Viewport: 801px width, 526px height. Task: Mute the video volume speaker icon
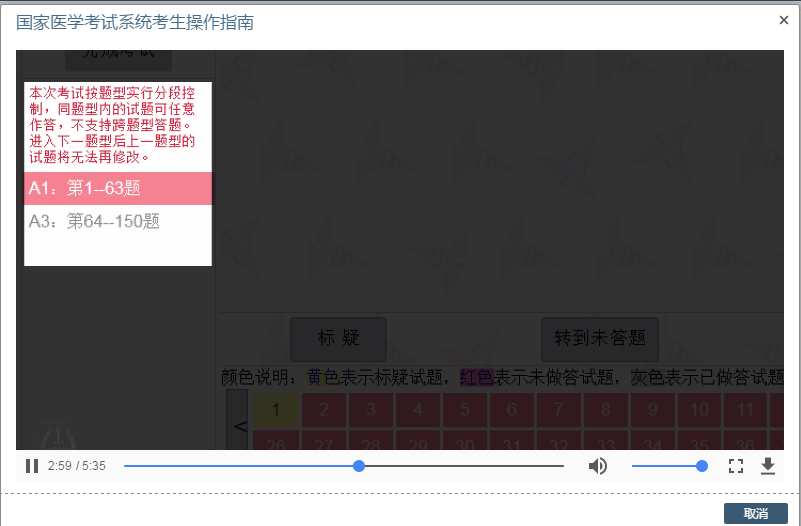click(x=598, y=466)
